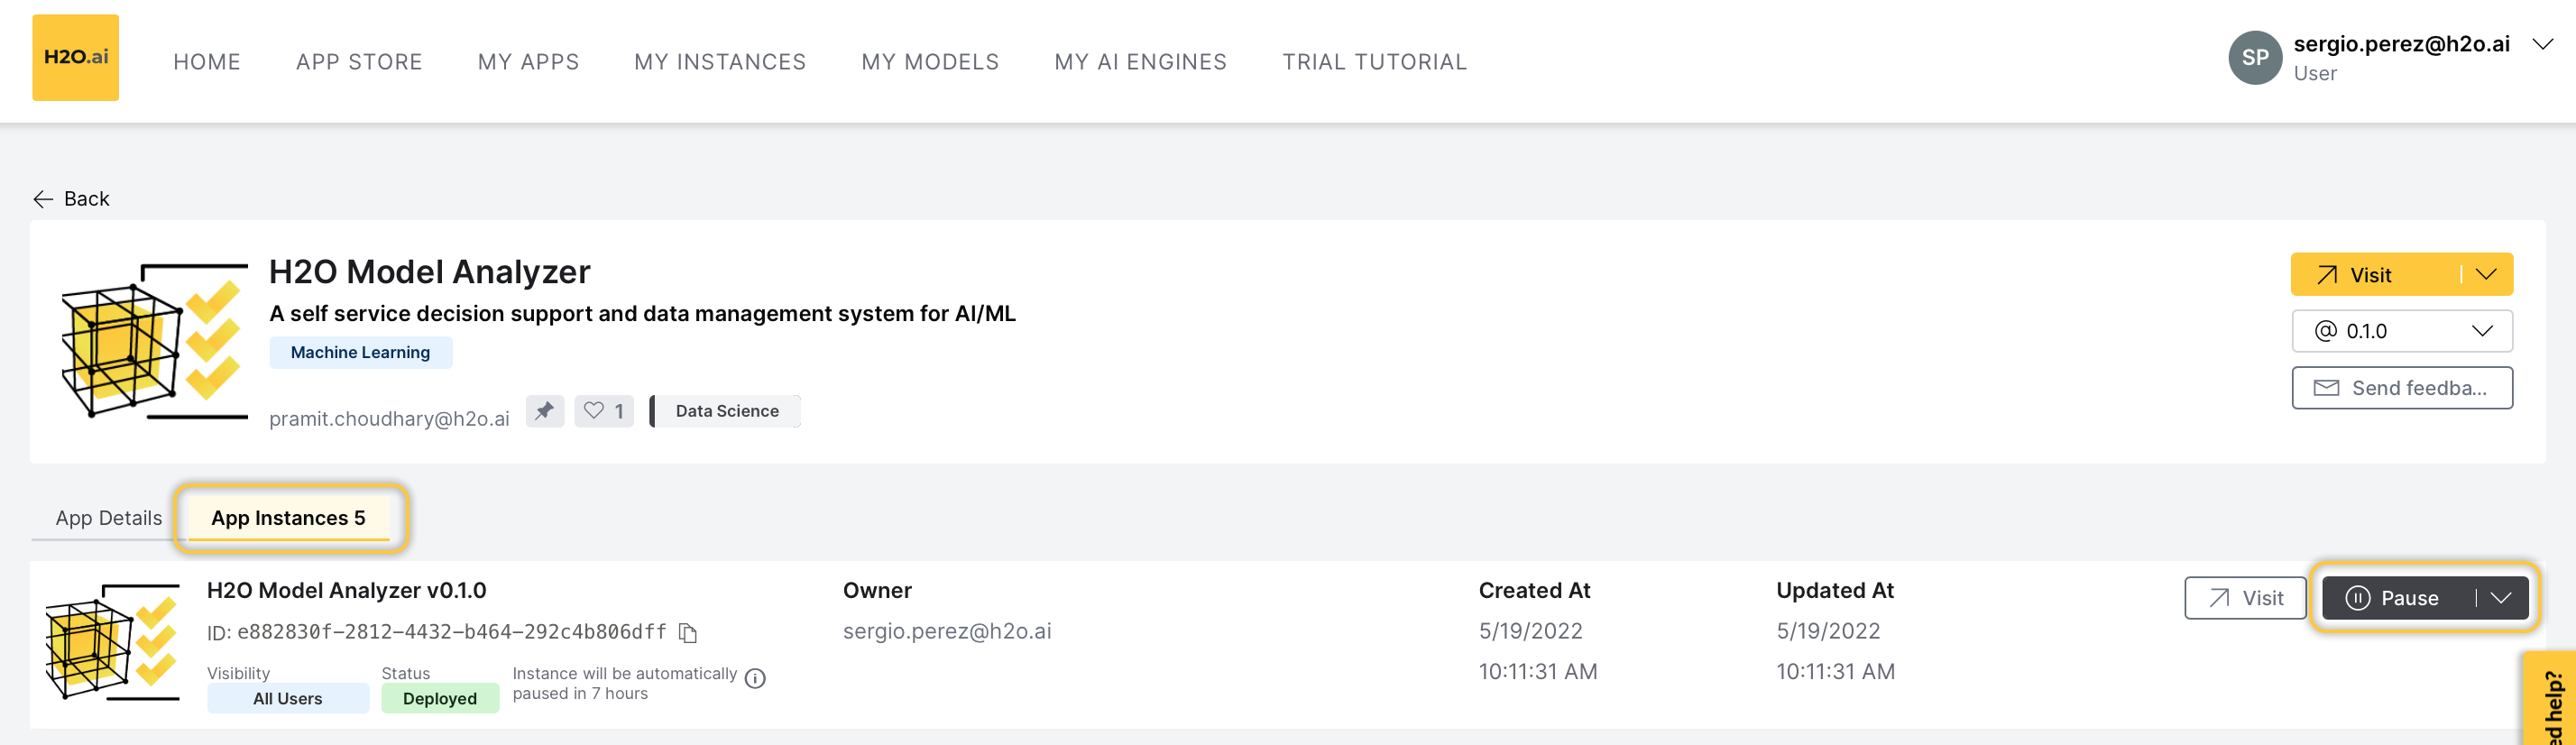This screenshot has width=2576, height=745.
Task: Select the App Instances tab
Action: point(288,518)
